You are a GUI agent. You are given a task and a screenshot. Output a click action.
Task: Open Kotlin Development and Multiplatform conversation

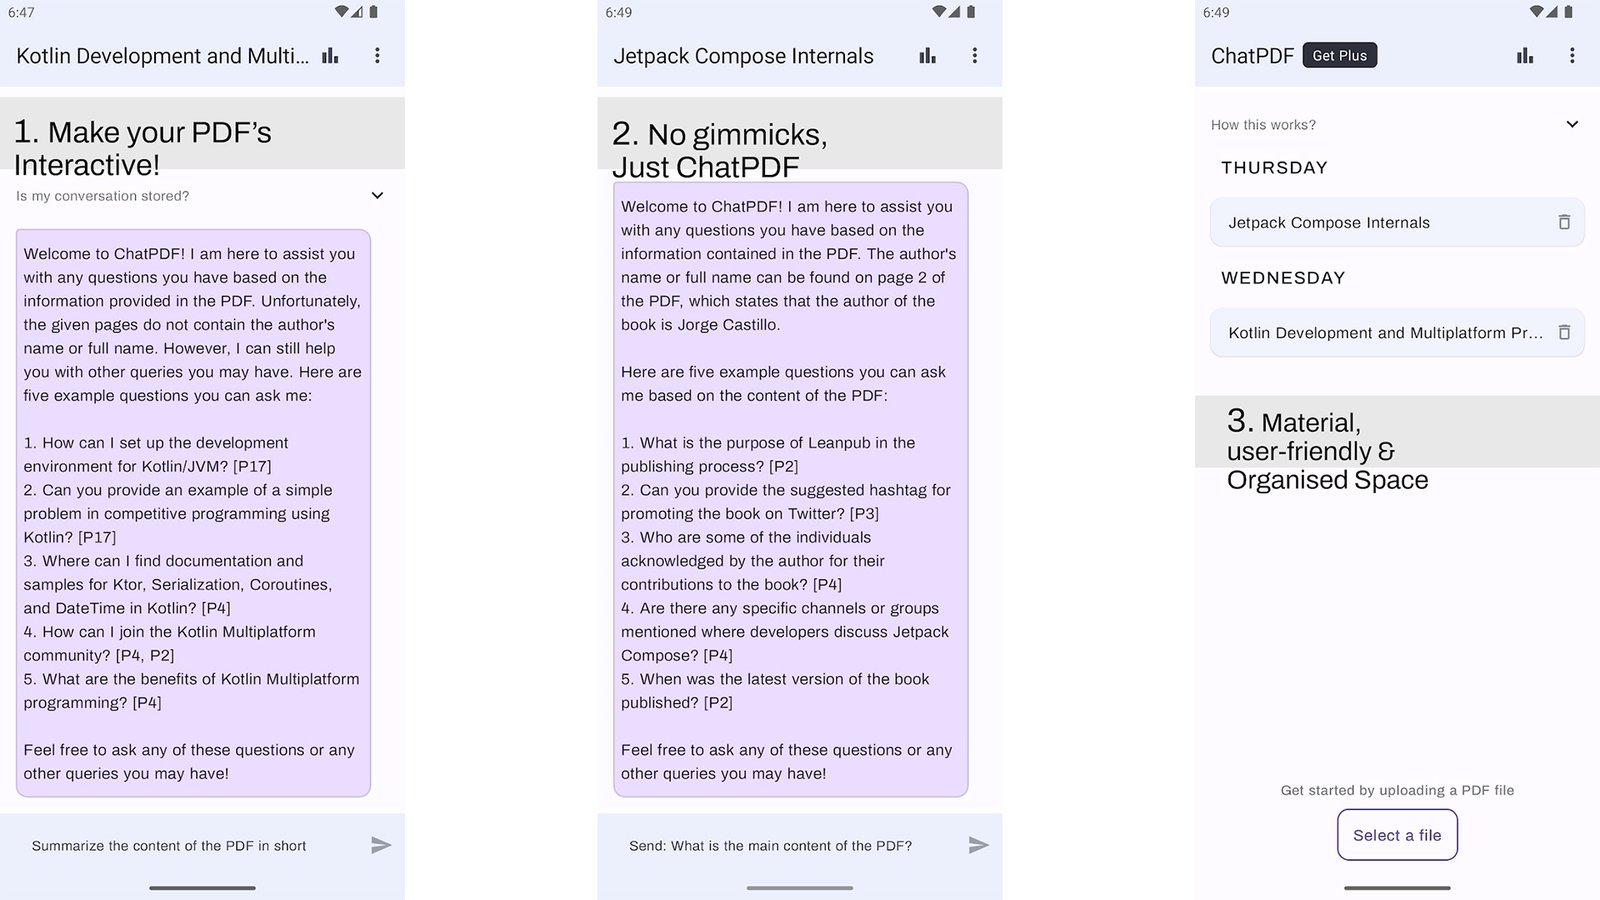point(1397,332)
